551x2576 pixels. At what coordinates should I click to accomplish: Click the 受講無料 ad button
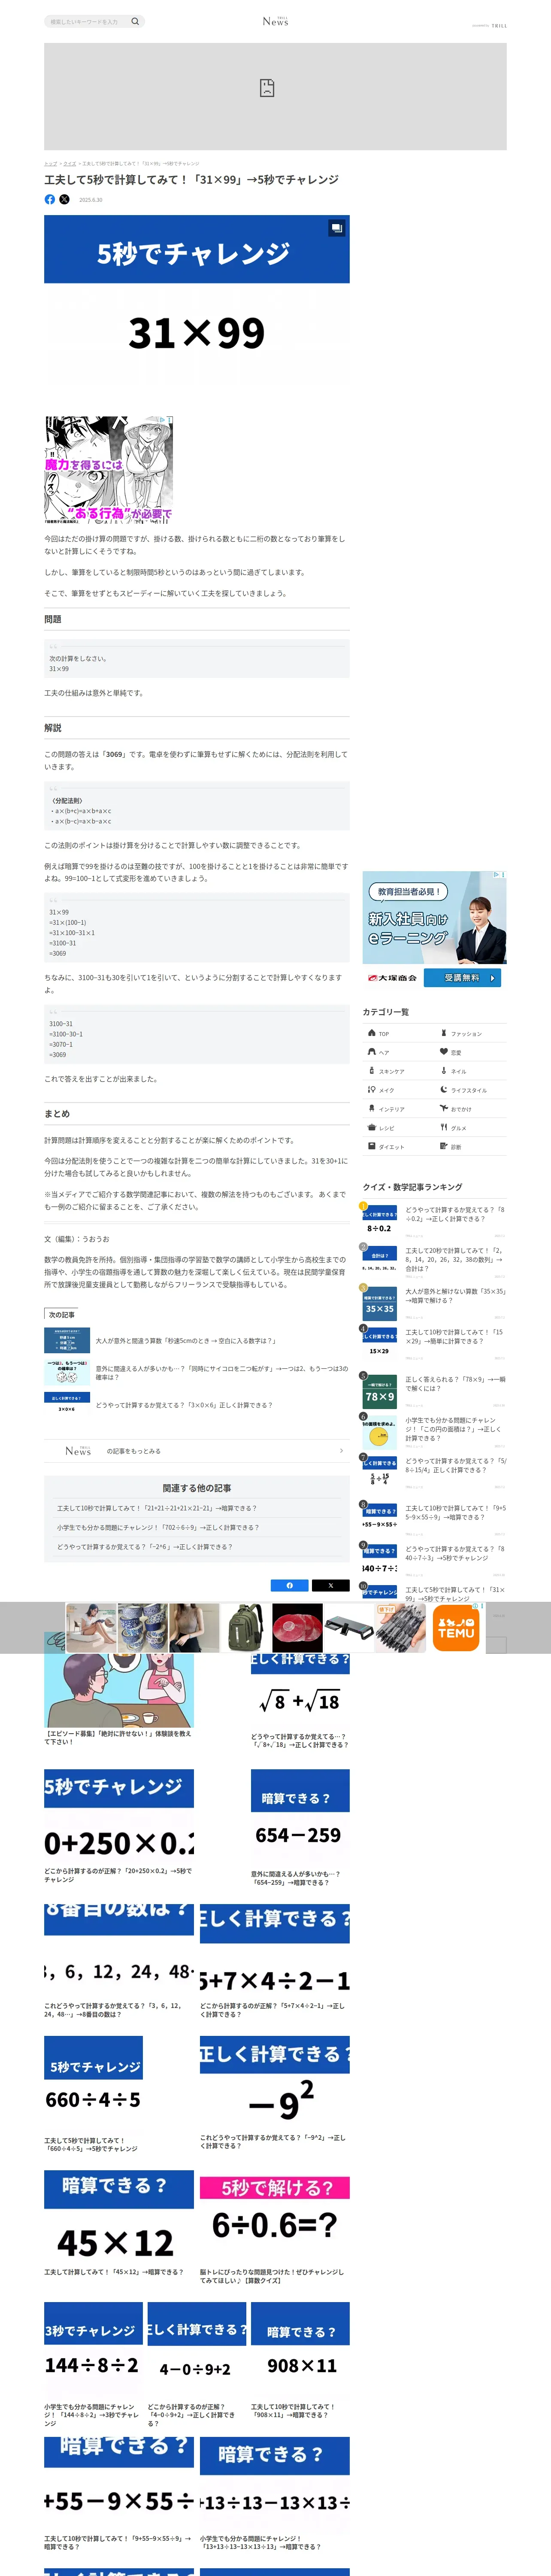462,977
